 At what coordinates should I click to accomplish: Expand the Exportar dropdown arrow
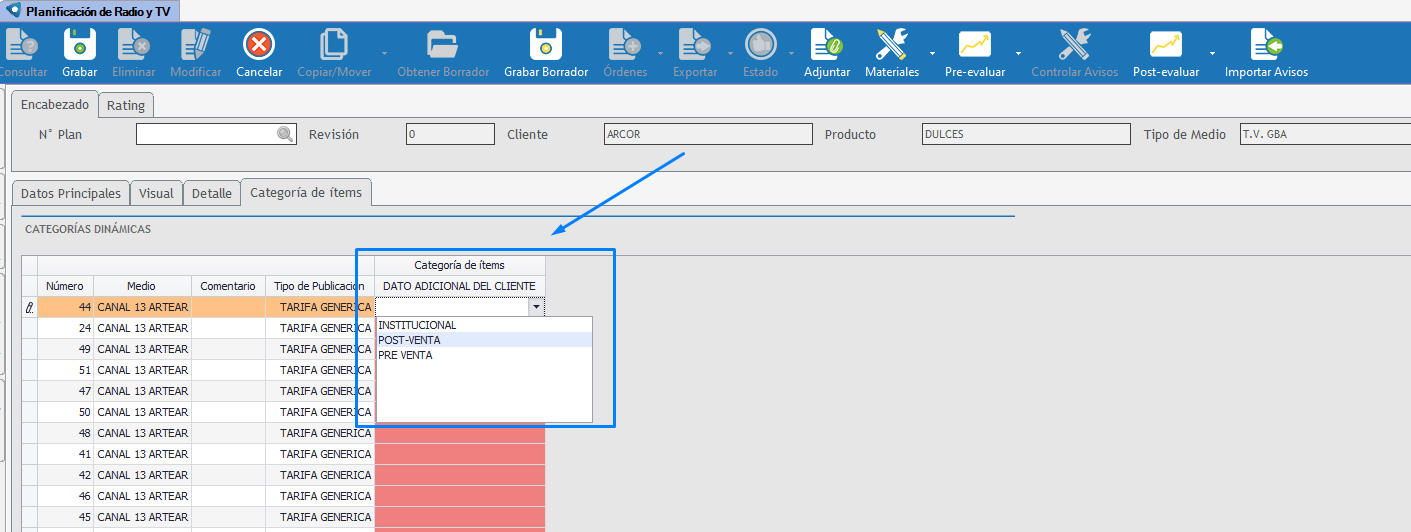coord(730,52)
